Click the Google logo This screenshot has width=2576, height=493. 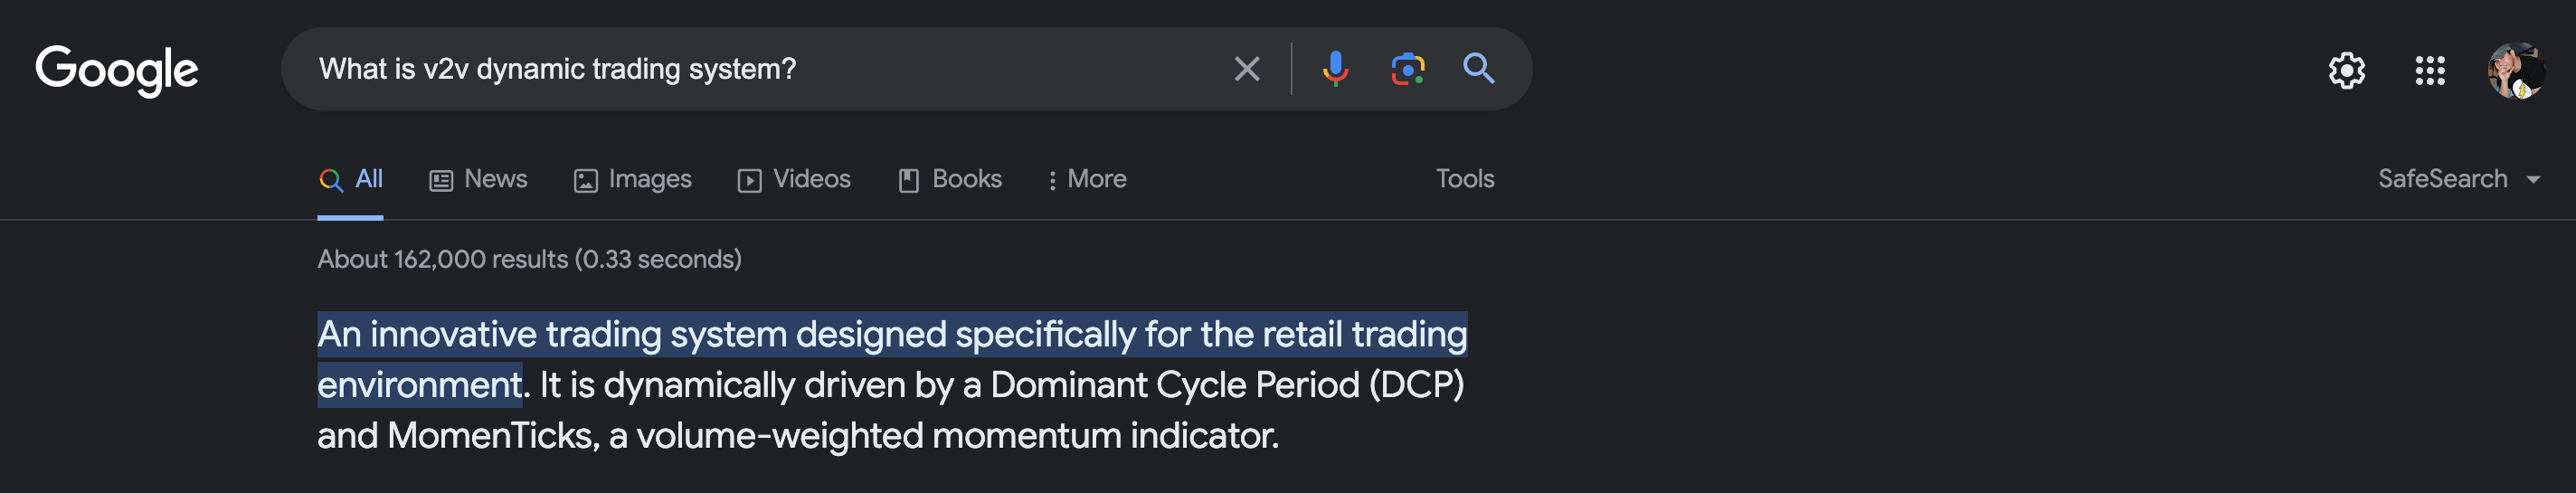116,70
